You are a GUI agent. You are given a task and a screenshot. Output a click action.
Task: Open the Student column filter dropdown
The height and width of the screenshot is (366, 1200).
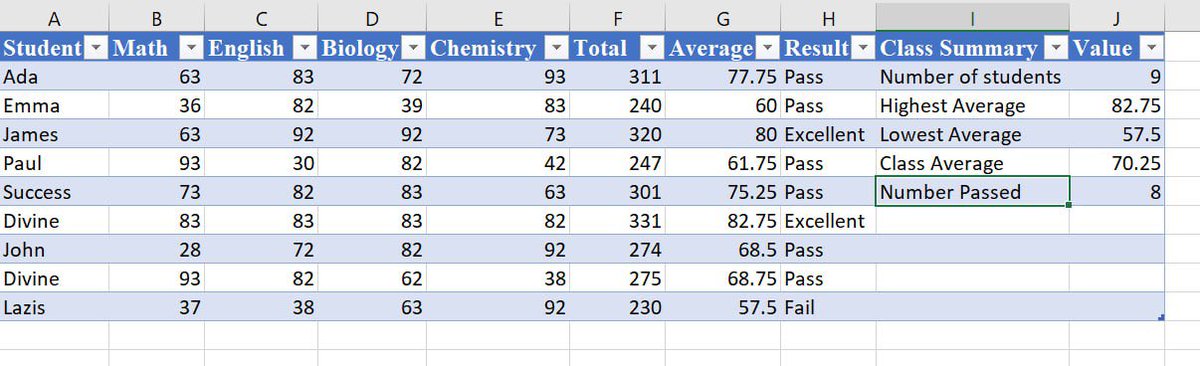(x=96, y=49)
